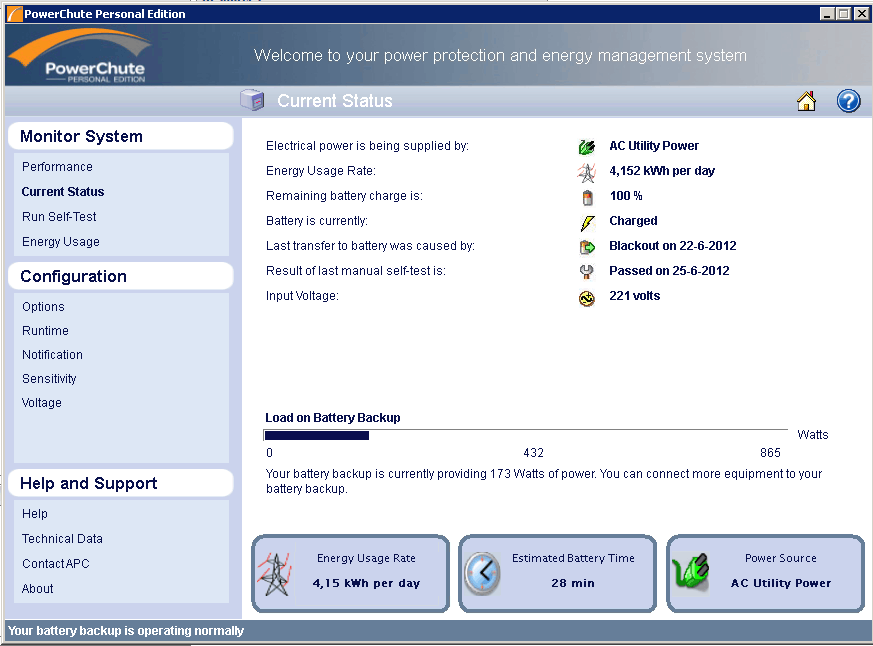Open the Help link in the sidebar
Viewport: 873px width, 646px height.
point(35,513)
